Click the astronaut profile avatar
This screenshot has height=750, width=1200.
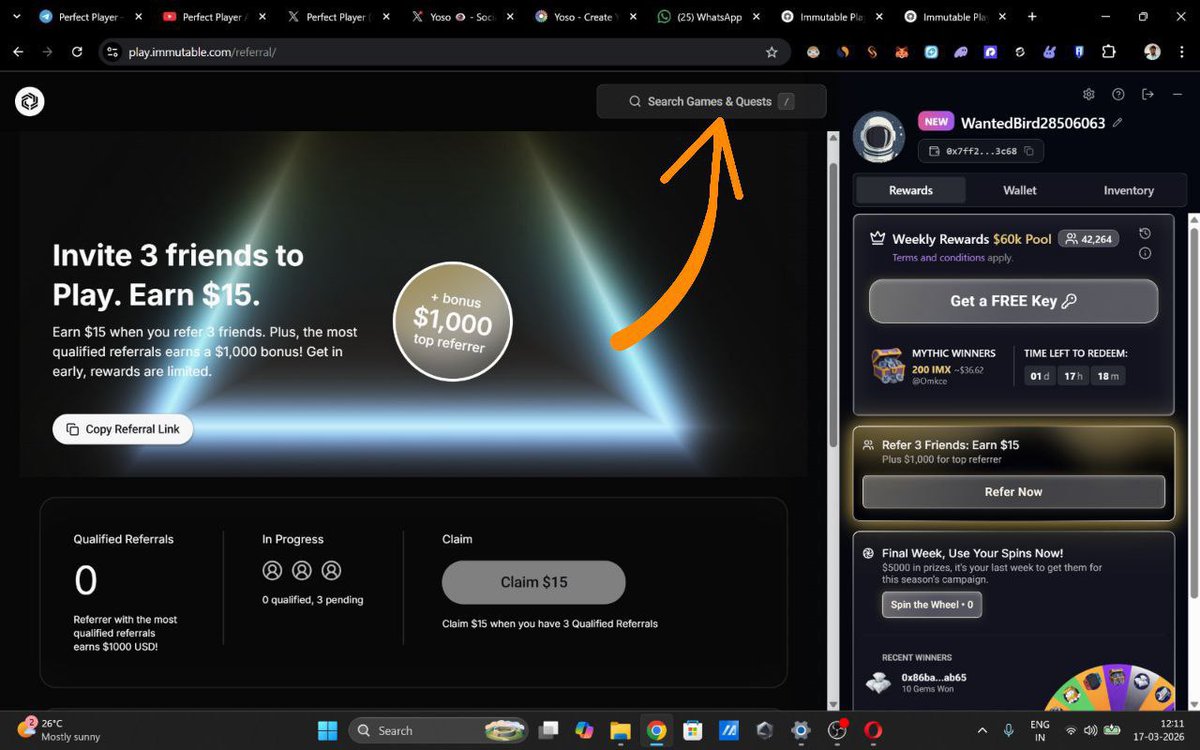pyautogui.click(x=879, y=137)
